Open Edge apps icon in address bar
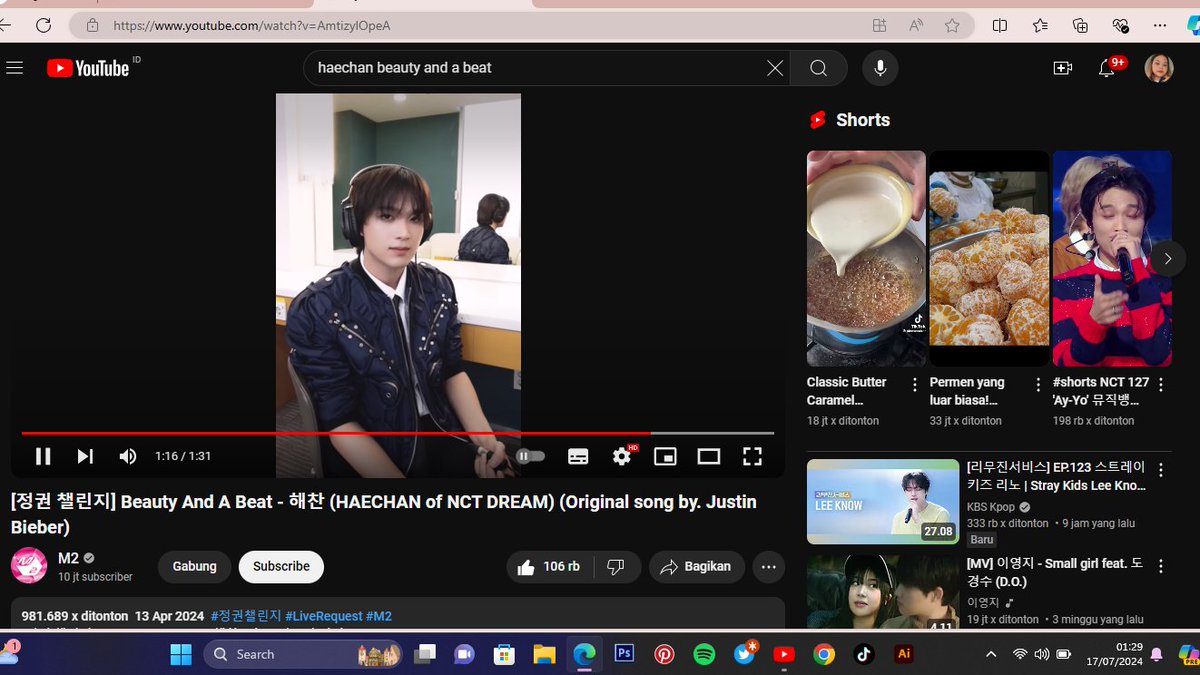The image size is (1200, 675). [x=879, y=26]
